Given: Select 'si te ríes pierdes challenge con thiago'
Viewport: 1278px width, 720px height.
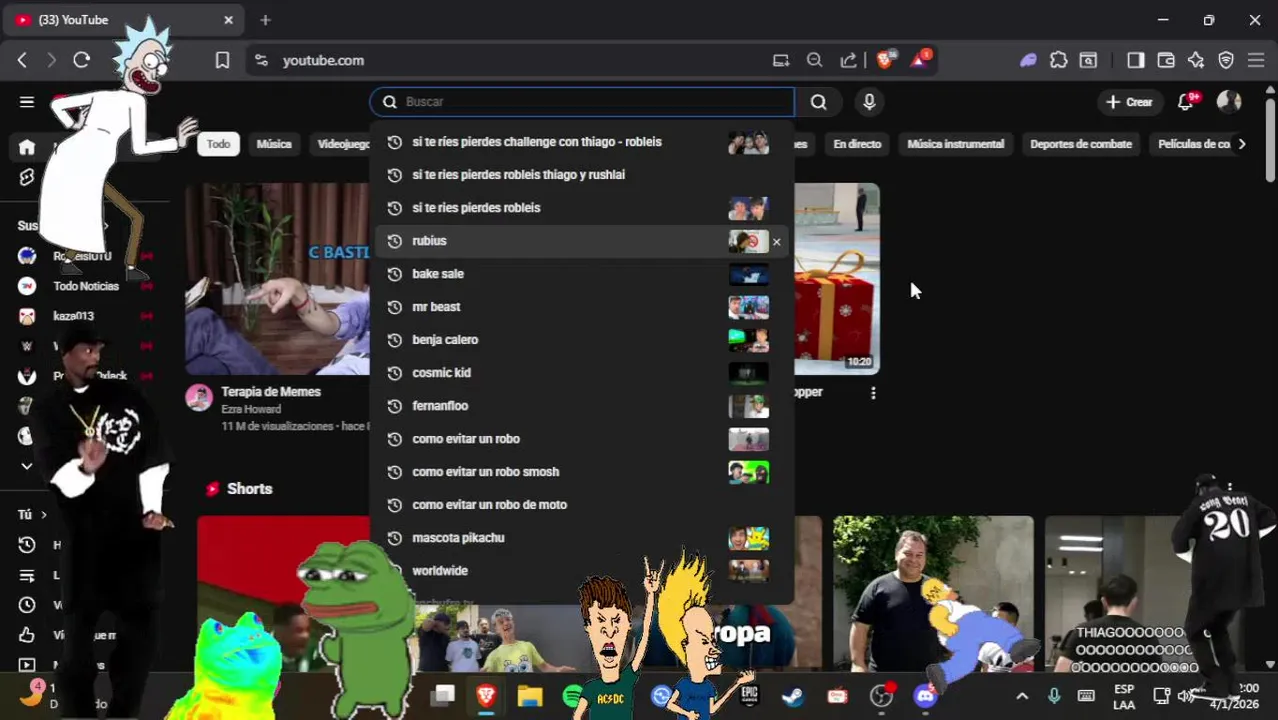Looking at the screenshot, I should click(583, 142).
